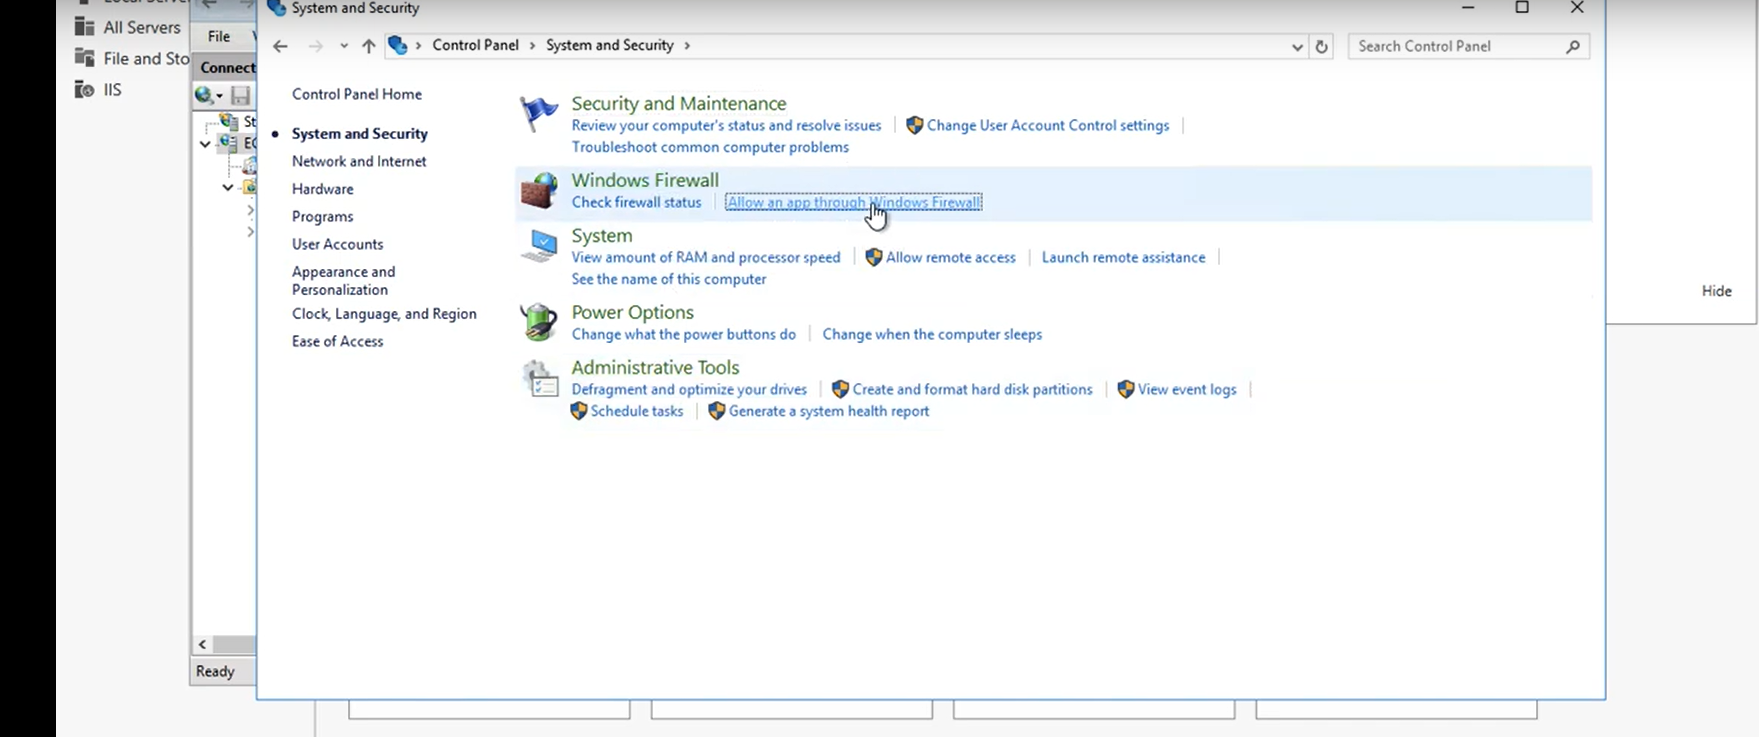Click View event logs
This screenshot has width=1759, height=737.
click(x=1187, y=389)
